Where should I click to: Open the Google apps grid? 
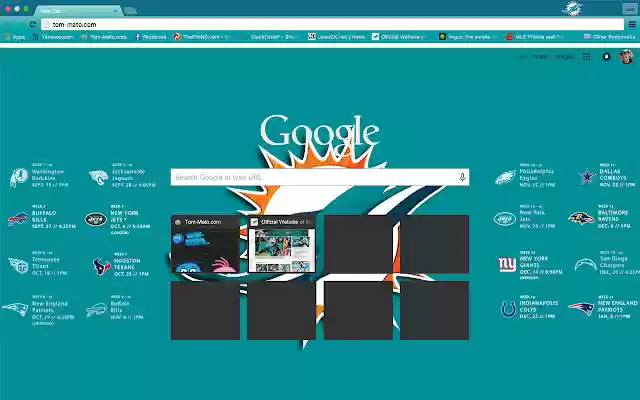pos(587,57)
